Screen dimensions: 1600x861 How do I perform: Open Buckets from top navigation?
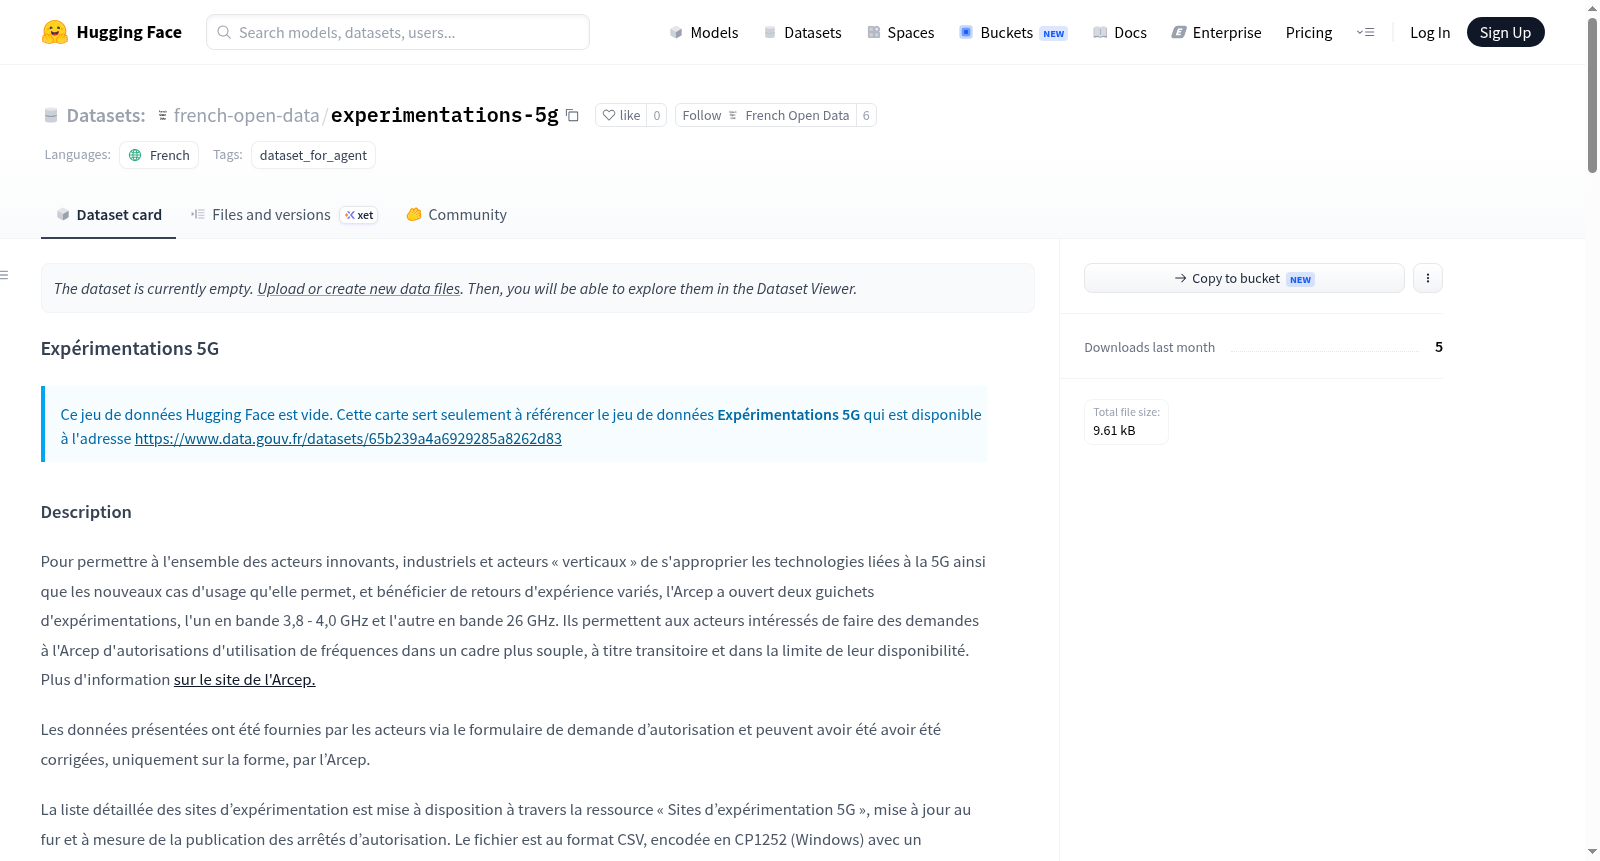point(1013,32)
